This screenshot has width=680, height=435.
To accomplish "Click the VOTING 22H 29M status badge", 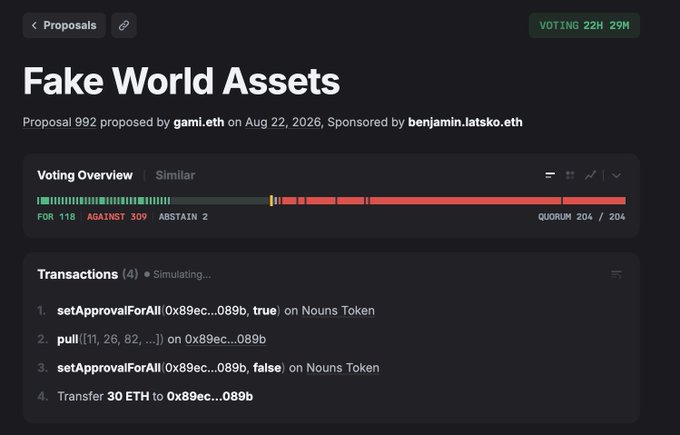I will [584, 25].
